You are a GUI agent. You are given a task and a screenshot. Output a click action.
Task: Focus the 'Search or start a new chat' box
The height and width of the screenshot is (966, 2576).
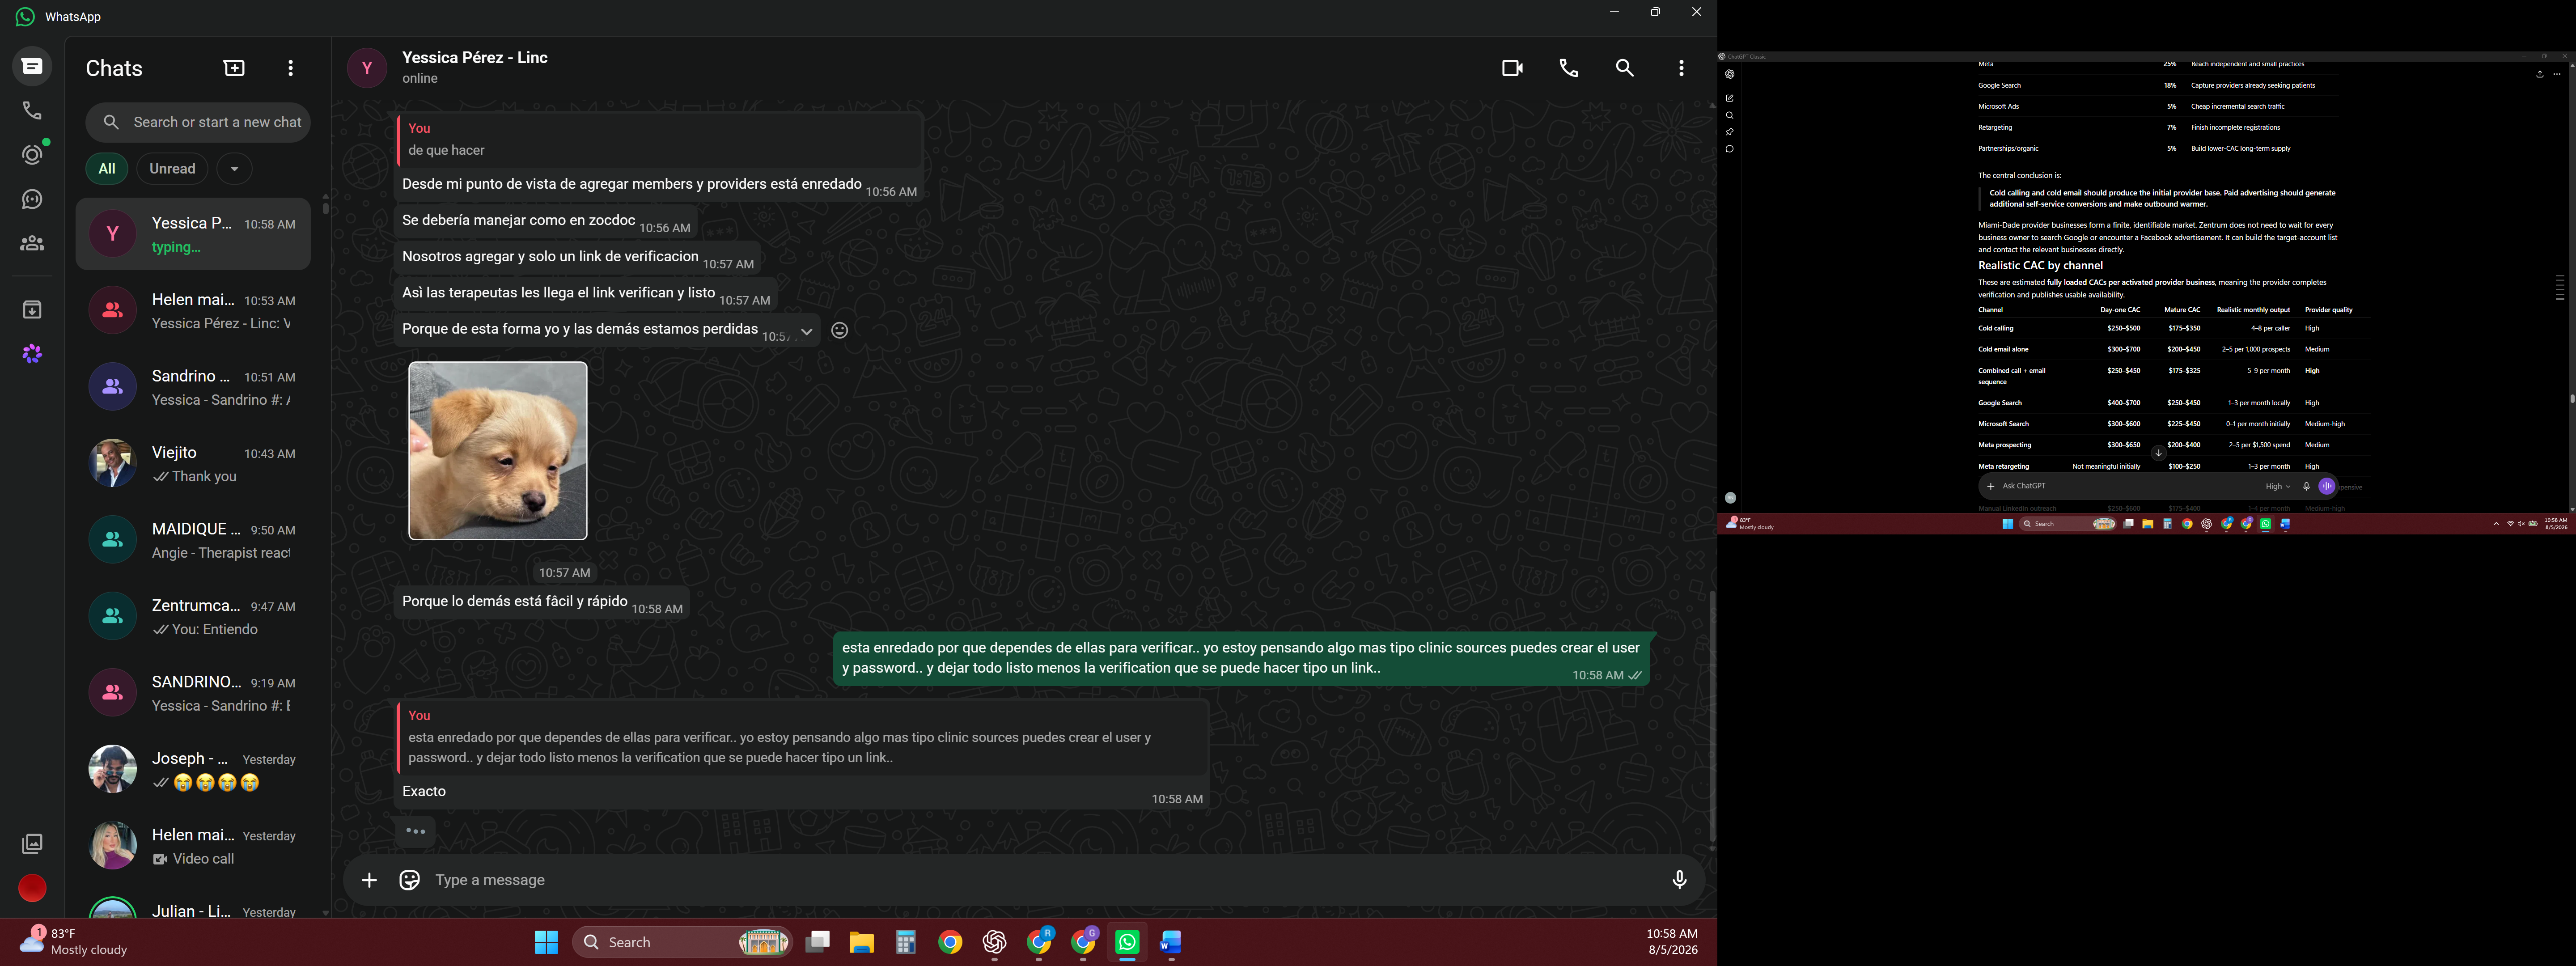[198, 122]
